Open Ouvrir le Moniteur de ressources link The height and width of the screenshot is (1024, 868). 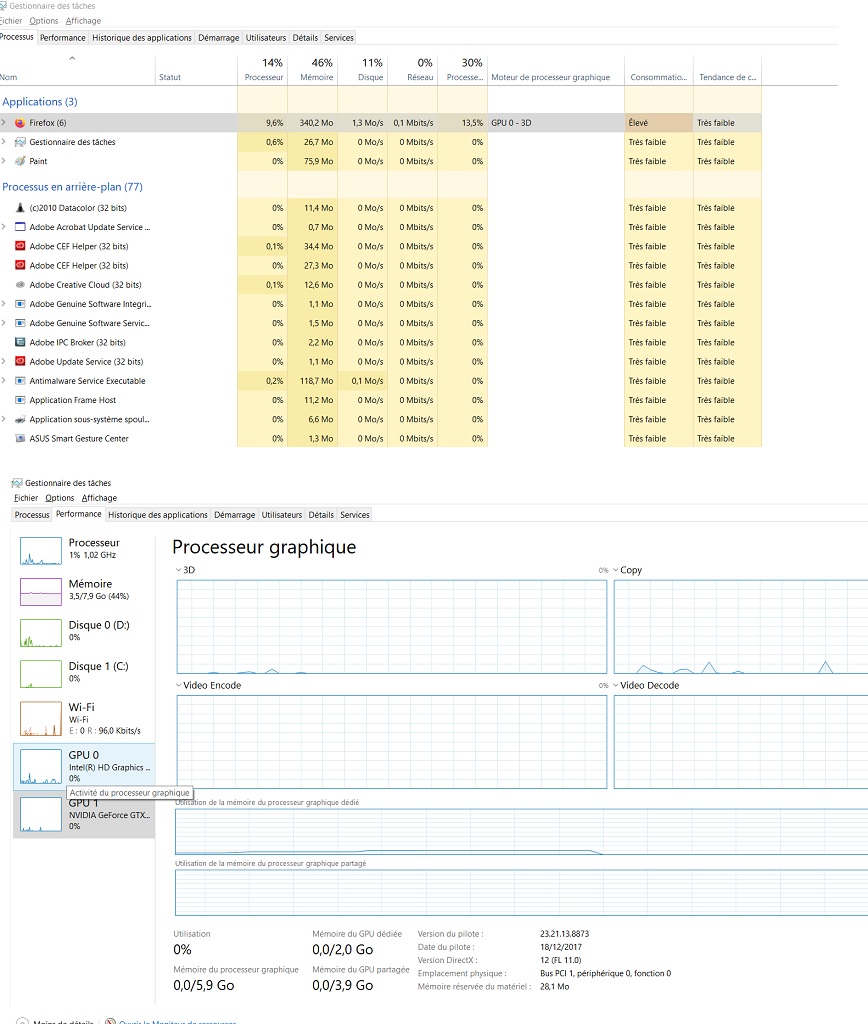(175, 1021)
